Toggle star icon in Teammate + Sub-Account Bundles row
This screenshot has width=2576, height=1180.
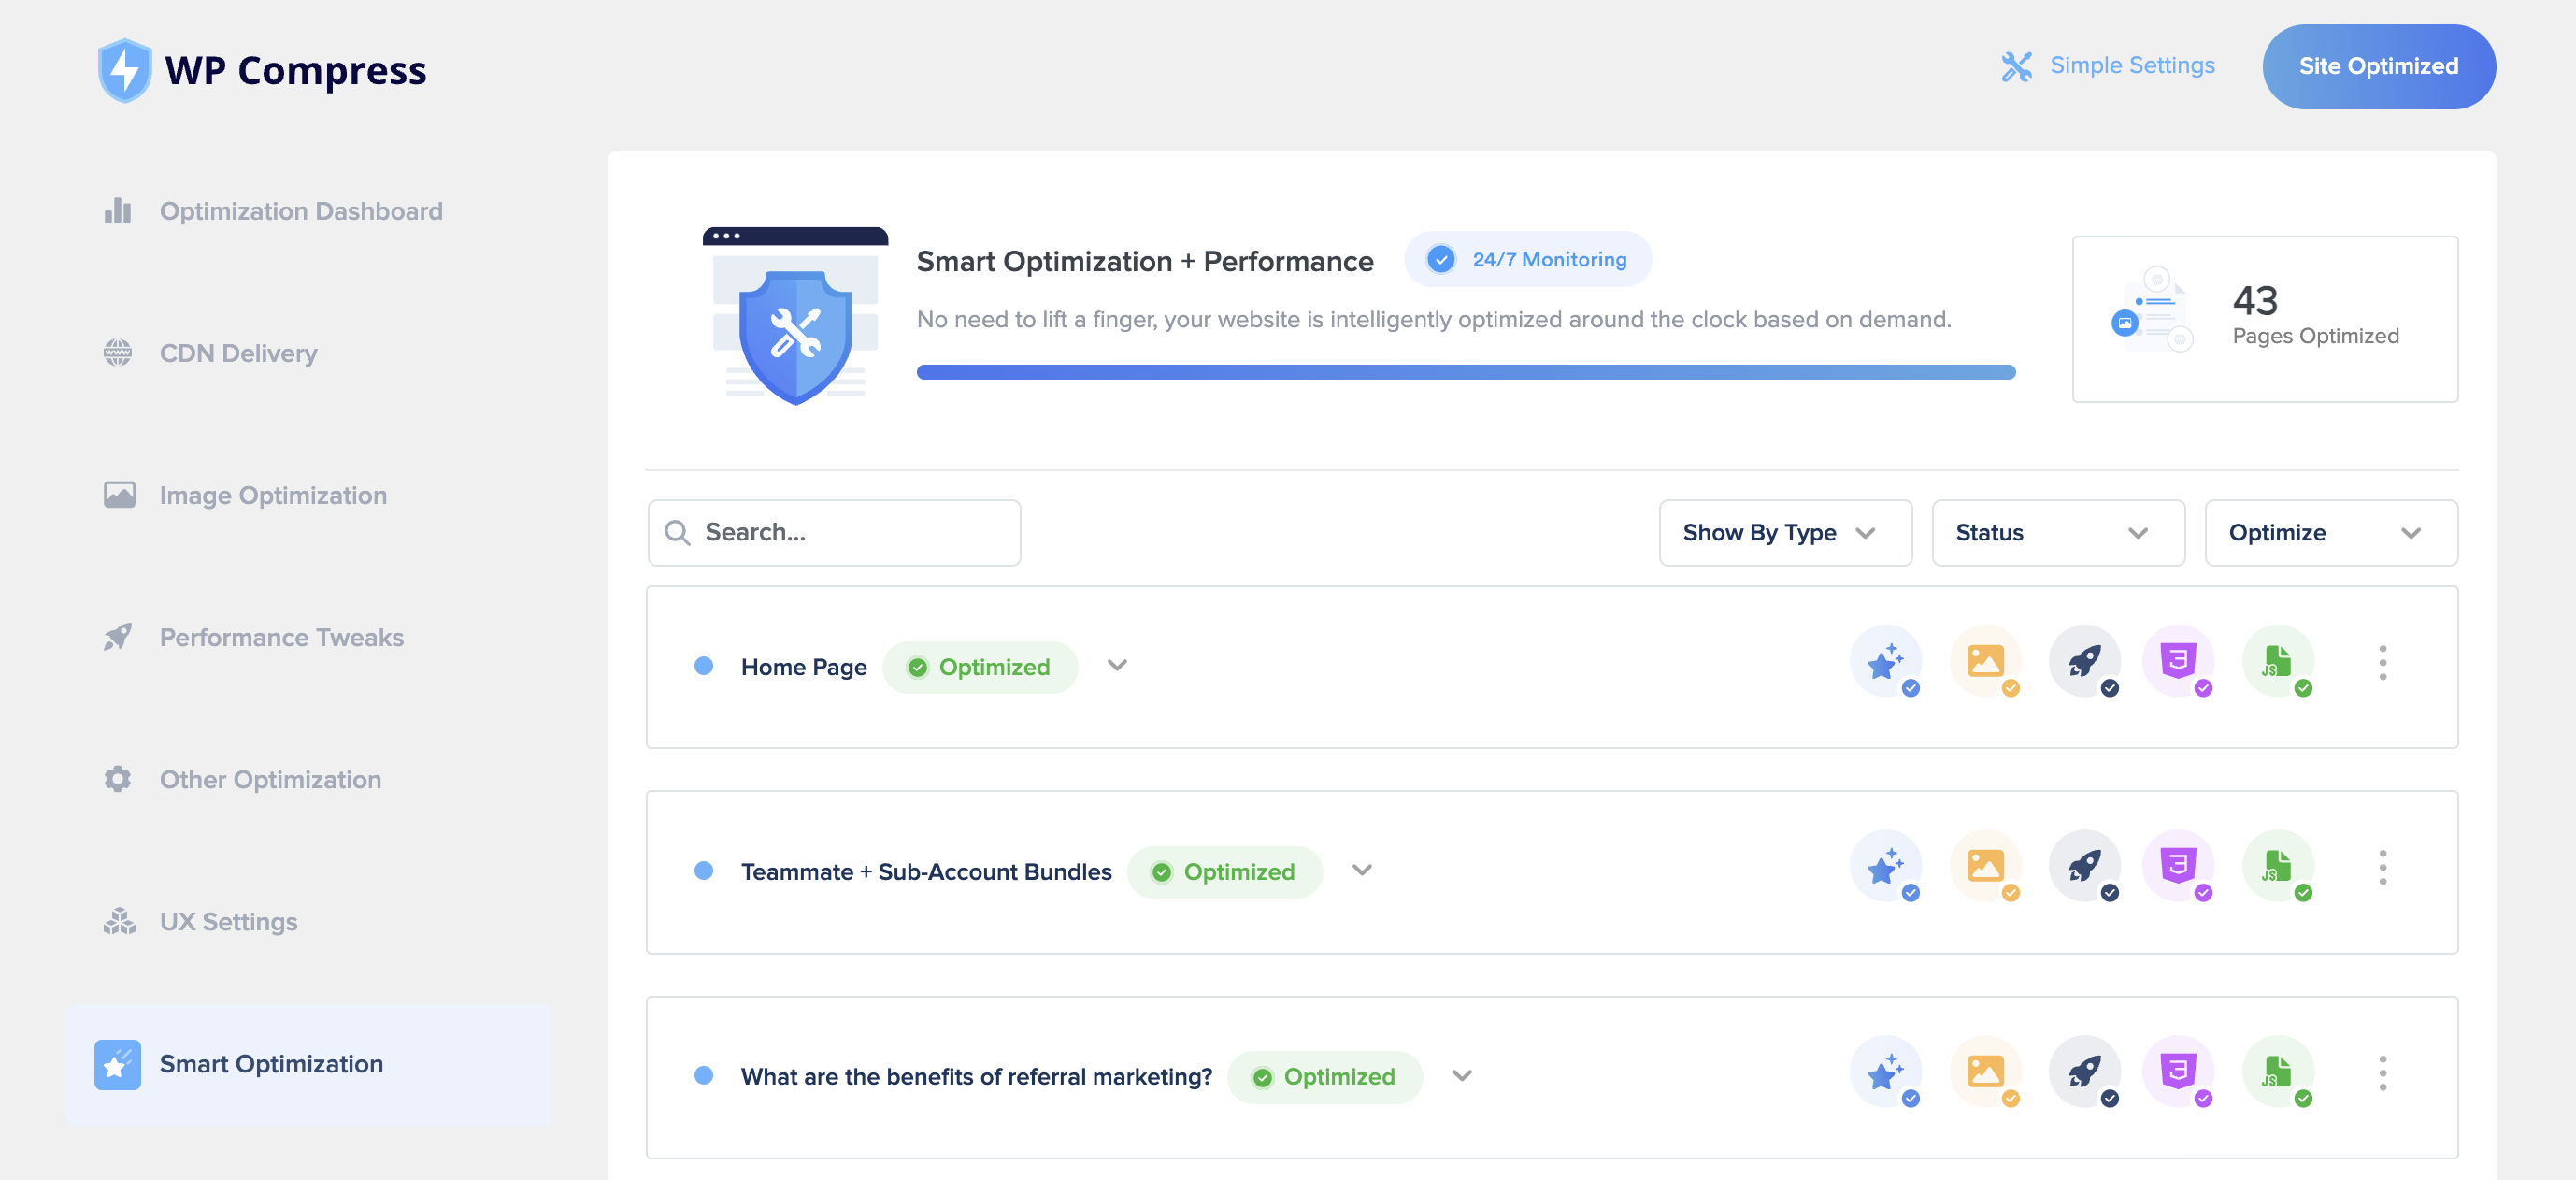tap(1886, 867)
